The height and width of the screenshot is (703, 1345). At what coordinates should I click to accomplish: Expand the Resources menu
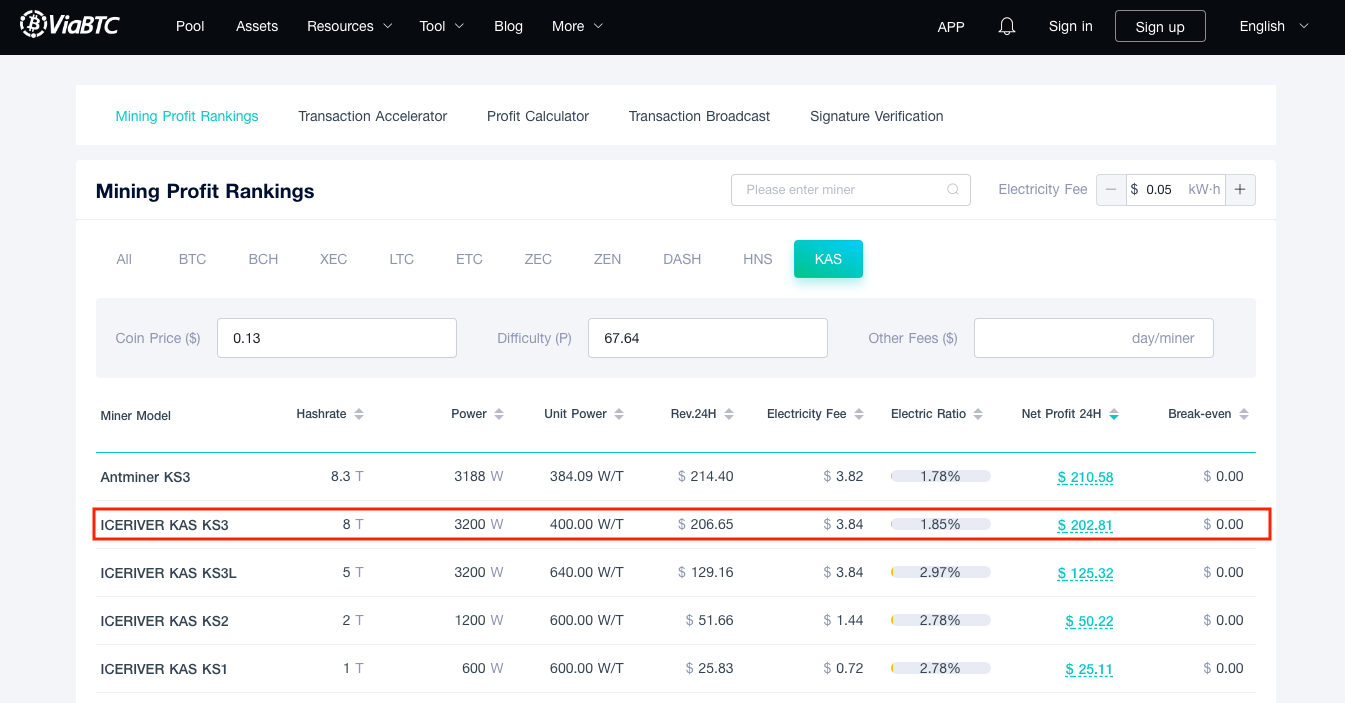tap(350, 26)
